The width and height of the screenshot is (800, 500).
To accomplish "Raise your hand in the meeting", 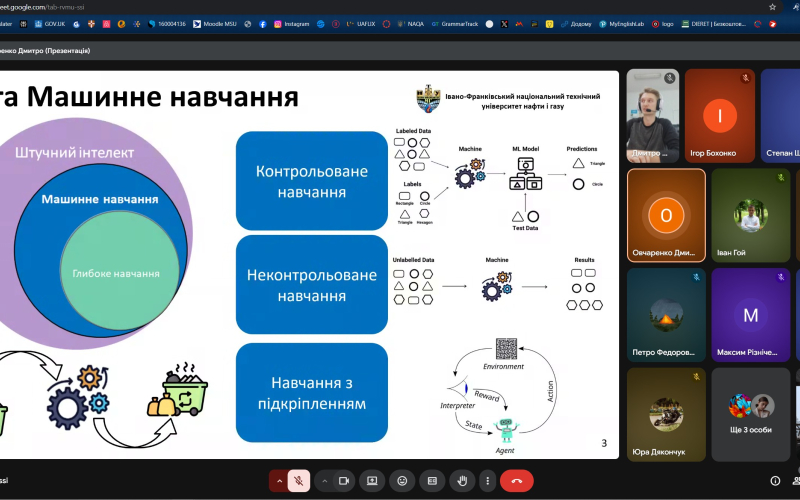I will pyautogui.click(x=460, y=481).
